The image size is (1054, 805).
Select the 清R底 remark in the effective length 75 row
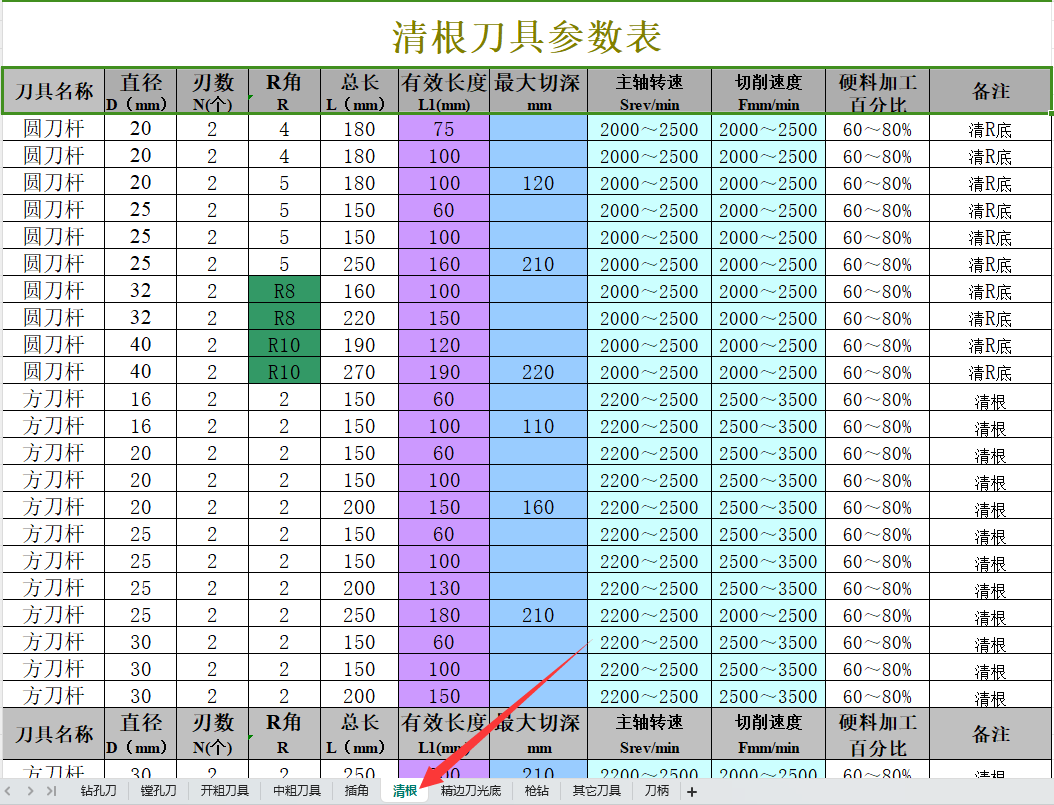point(990,128)
